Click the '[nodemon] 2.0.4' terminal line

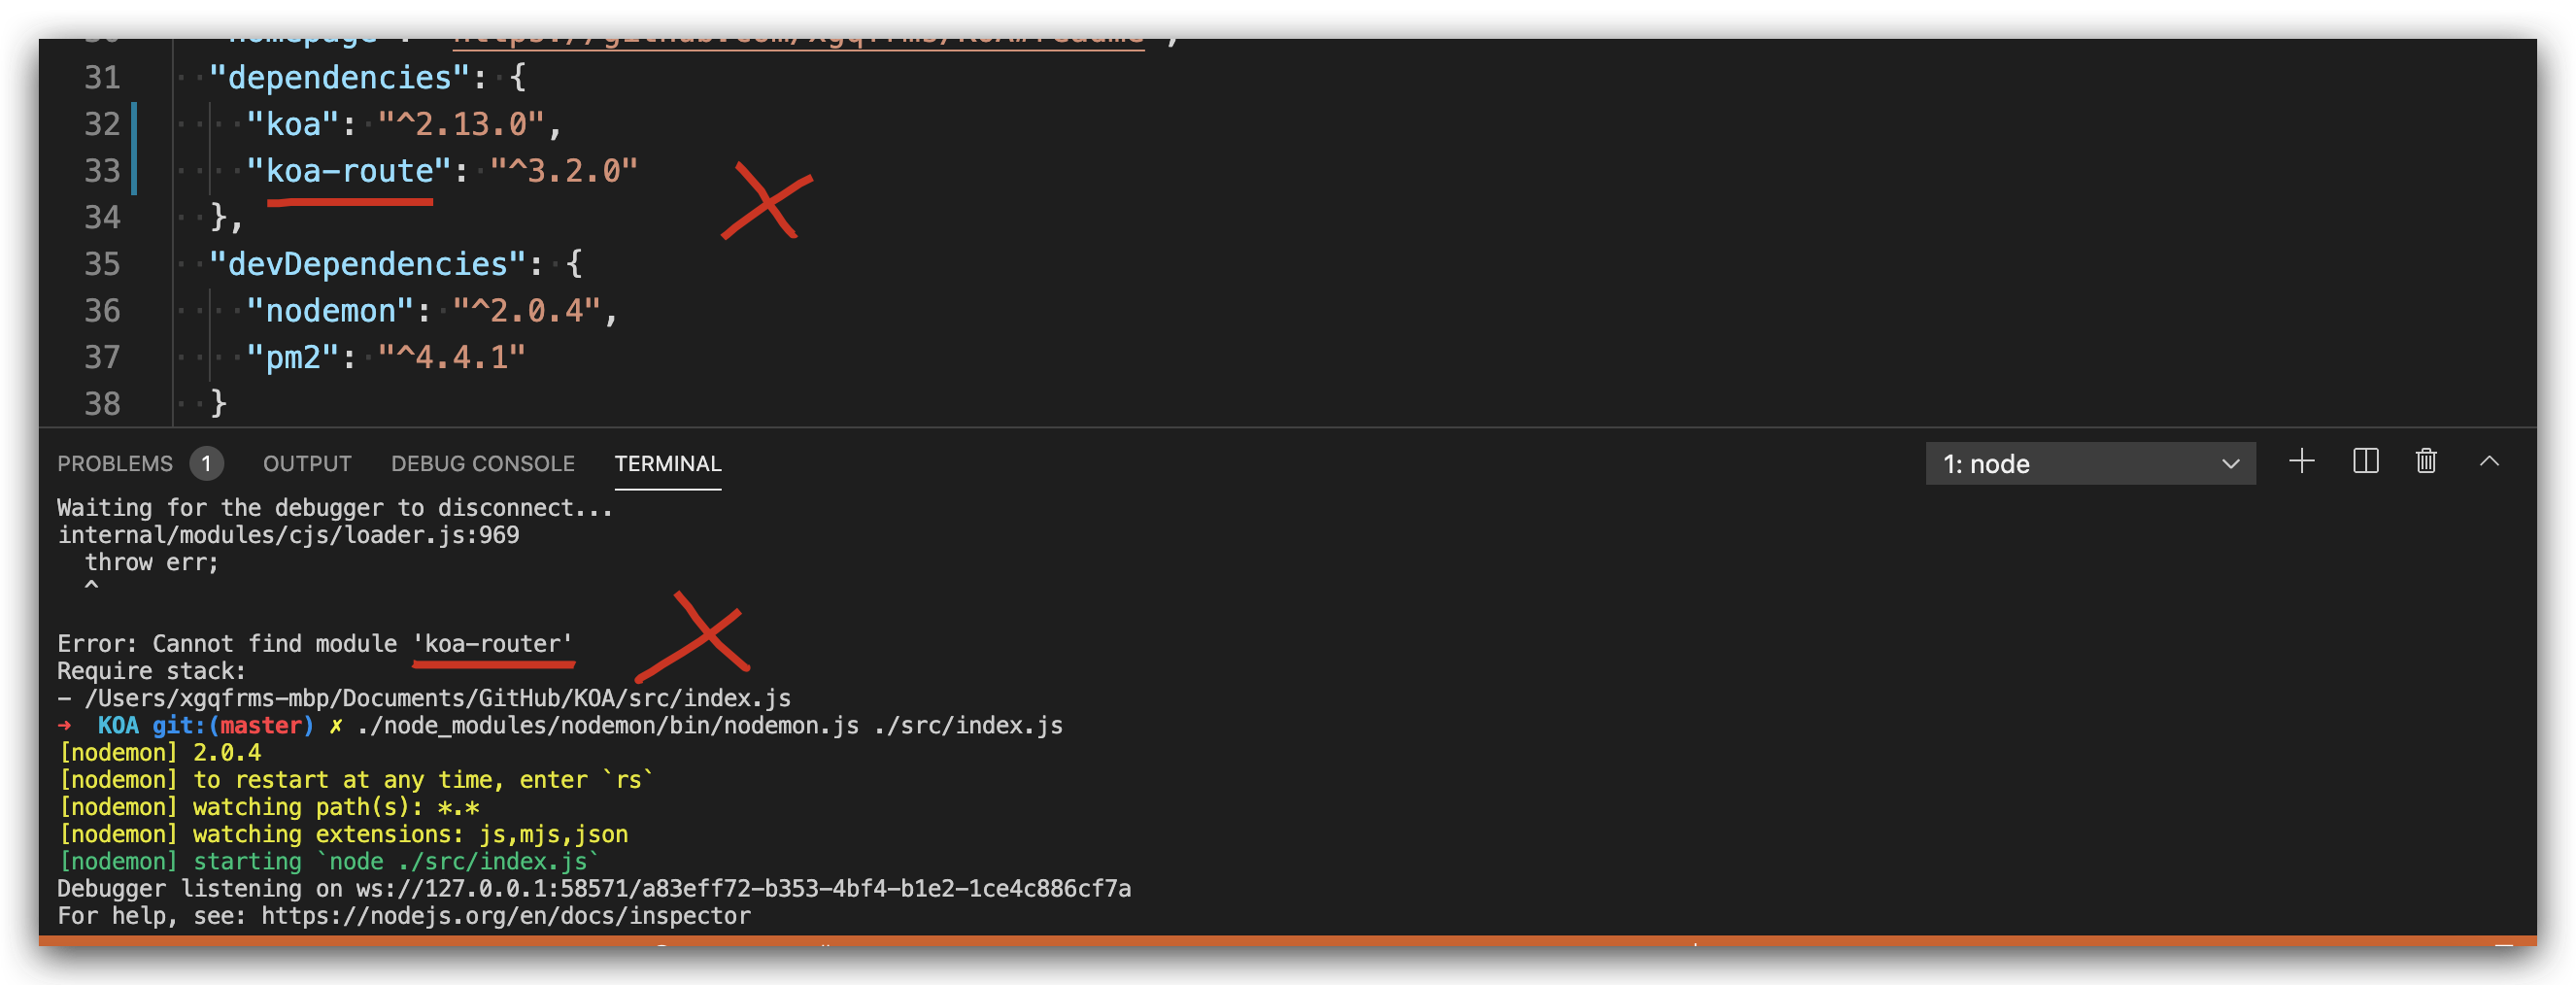tap(160, 753)
